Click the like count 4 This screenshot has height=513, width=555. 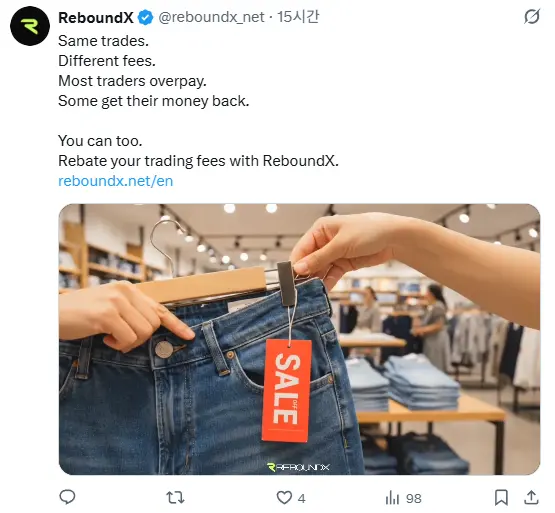coord(301,498)
